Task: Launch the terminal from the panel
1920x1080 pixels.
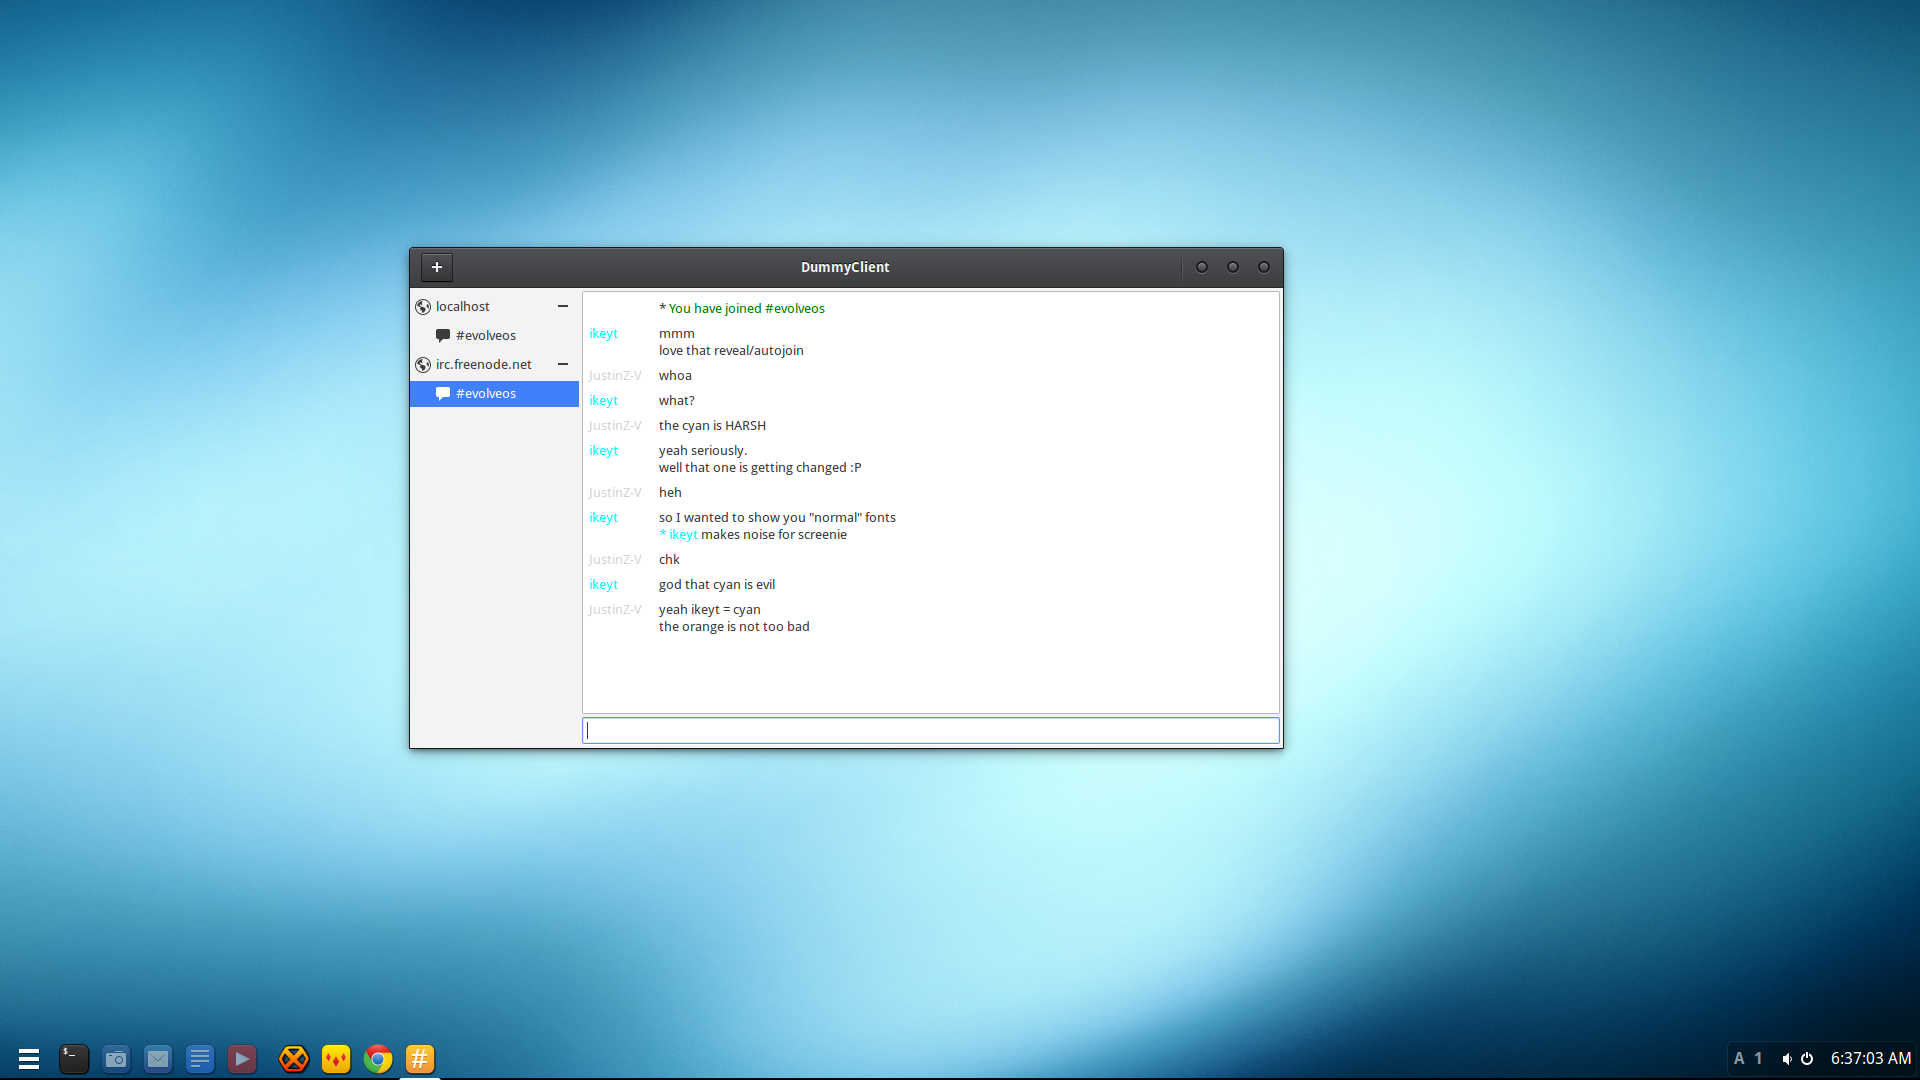Action: [74, 1058]
